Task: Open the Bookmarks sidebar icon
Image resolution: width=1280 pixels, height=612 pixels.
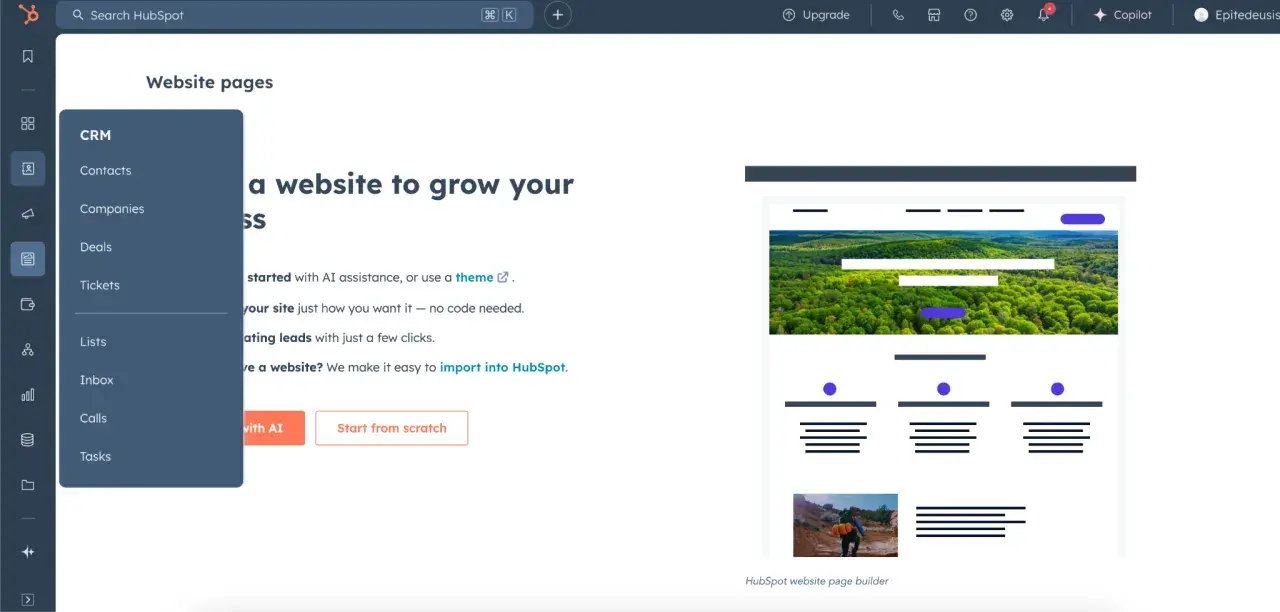Action: click(x=28, y=56)
